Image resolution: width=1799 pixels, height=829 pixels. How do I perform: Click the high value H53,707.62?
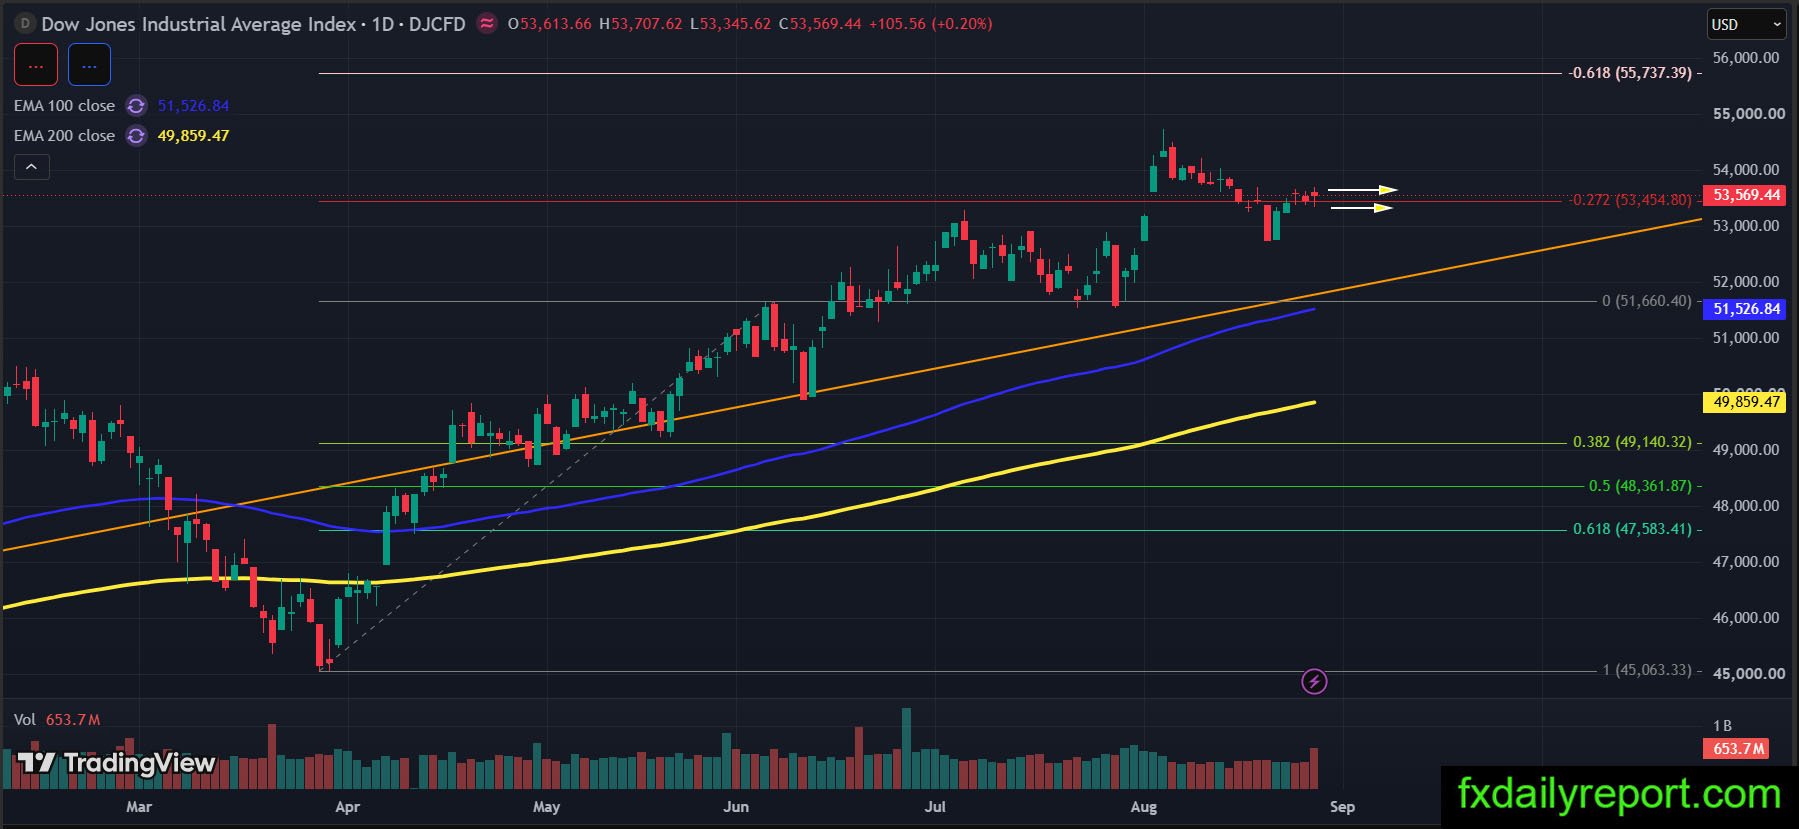point(640,24)
